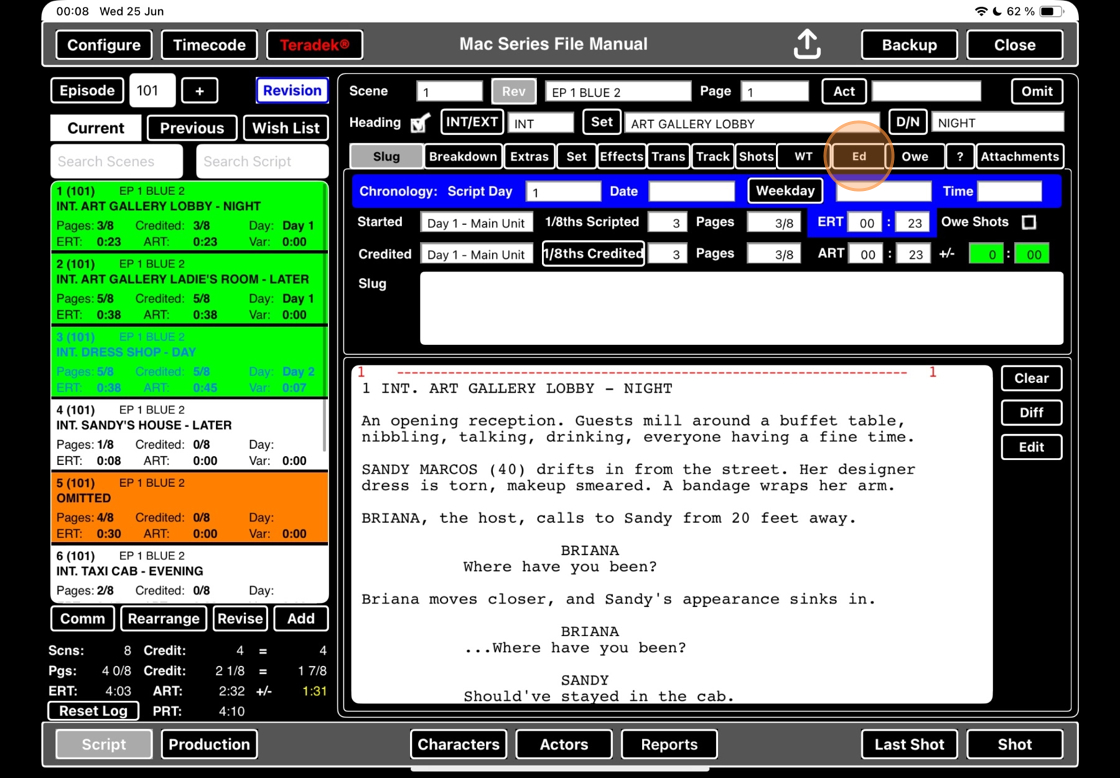Select scene 5 OMITTED
The width and height of the screenshot is (1120, 778).
[x=189, y=508]
